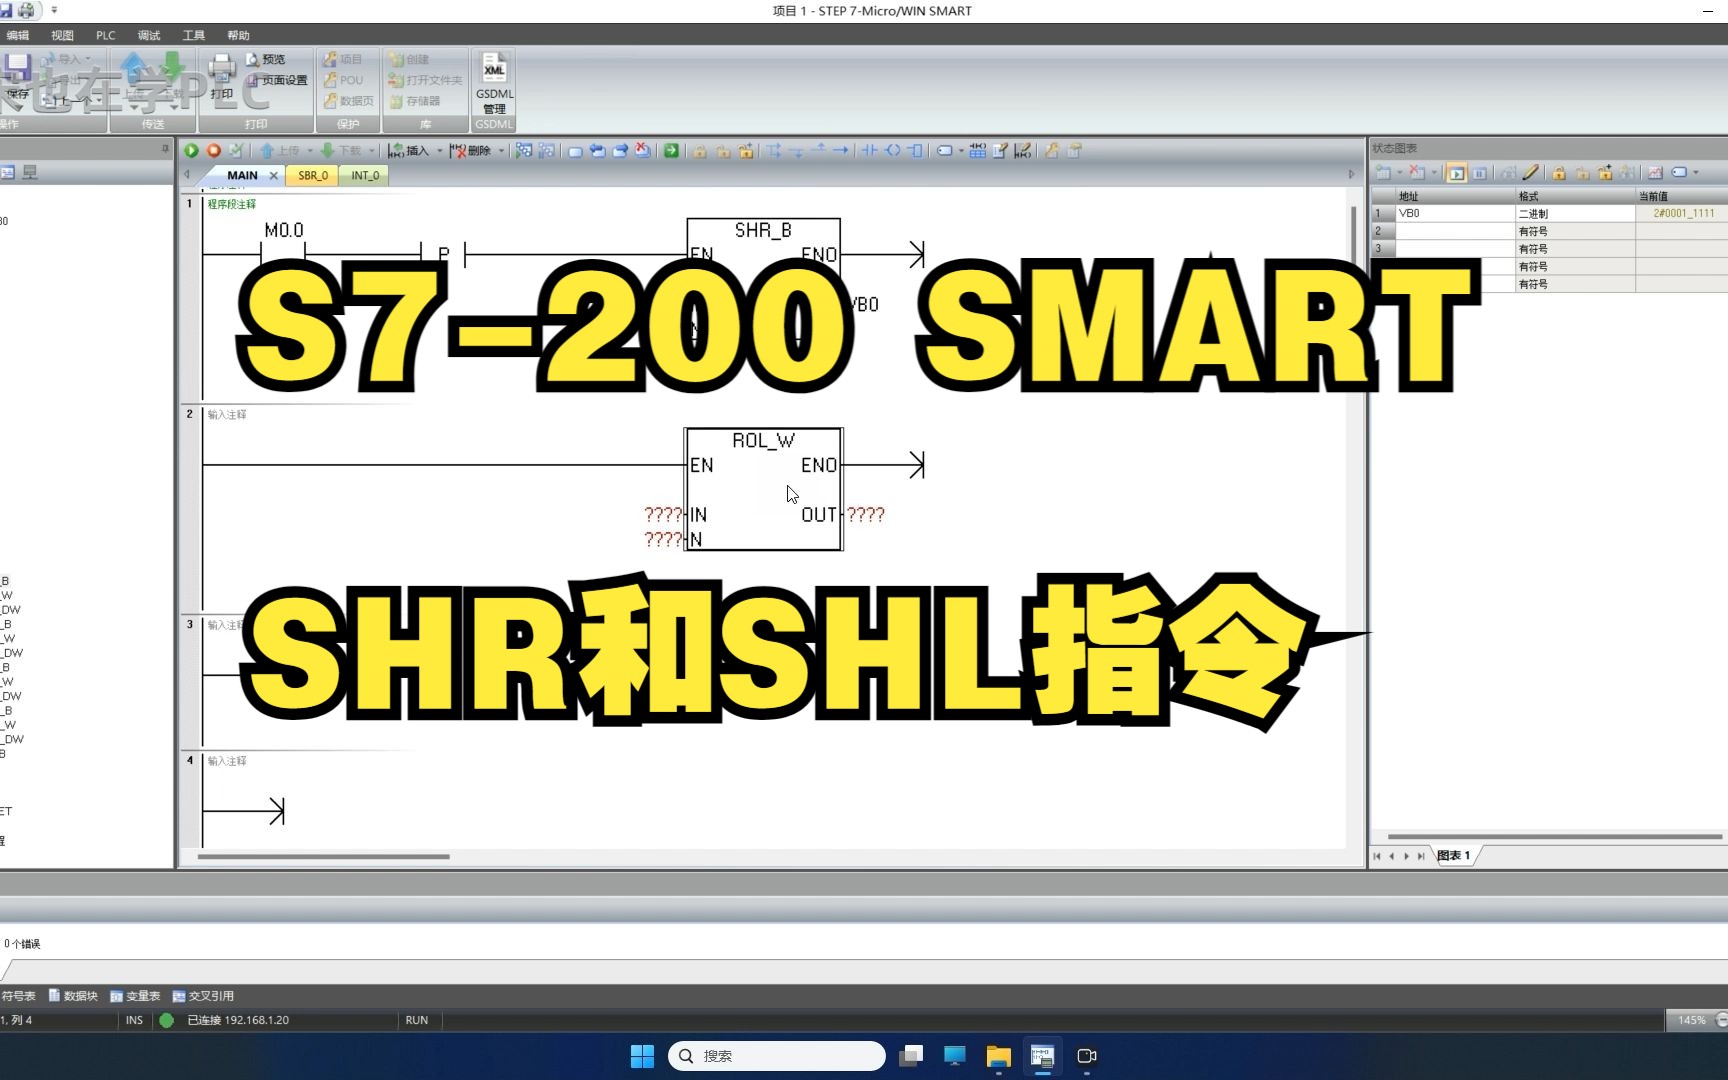Click the Windows Start button on taskbar
Screen dimensions: 1728x1080
tap(642, 1056)
